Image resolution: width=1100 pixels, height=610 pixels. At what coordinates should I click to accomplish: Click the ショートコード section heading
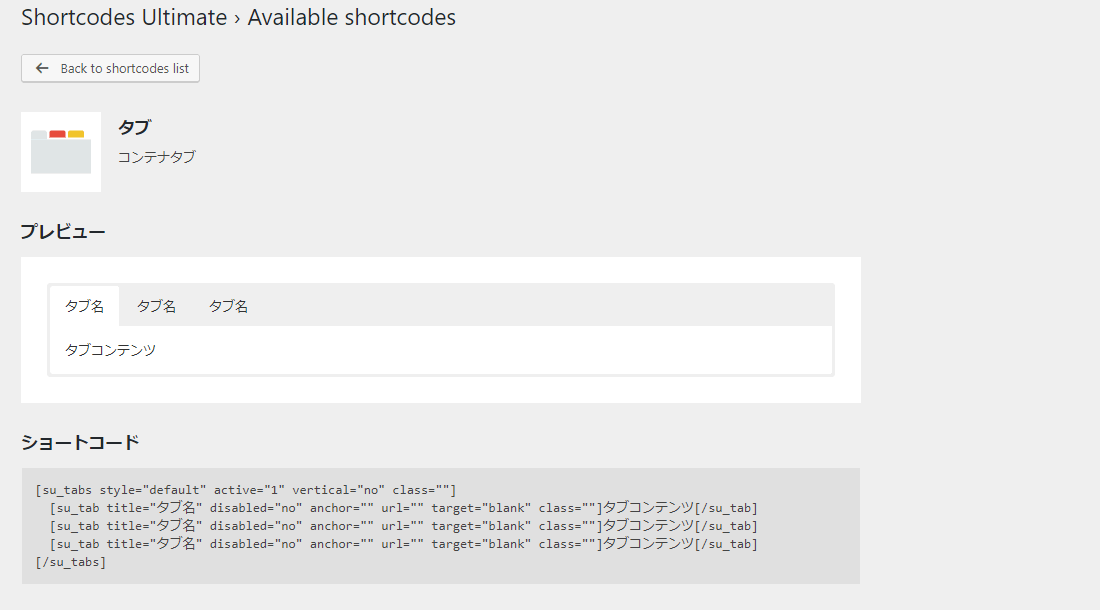80,442
